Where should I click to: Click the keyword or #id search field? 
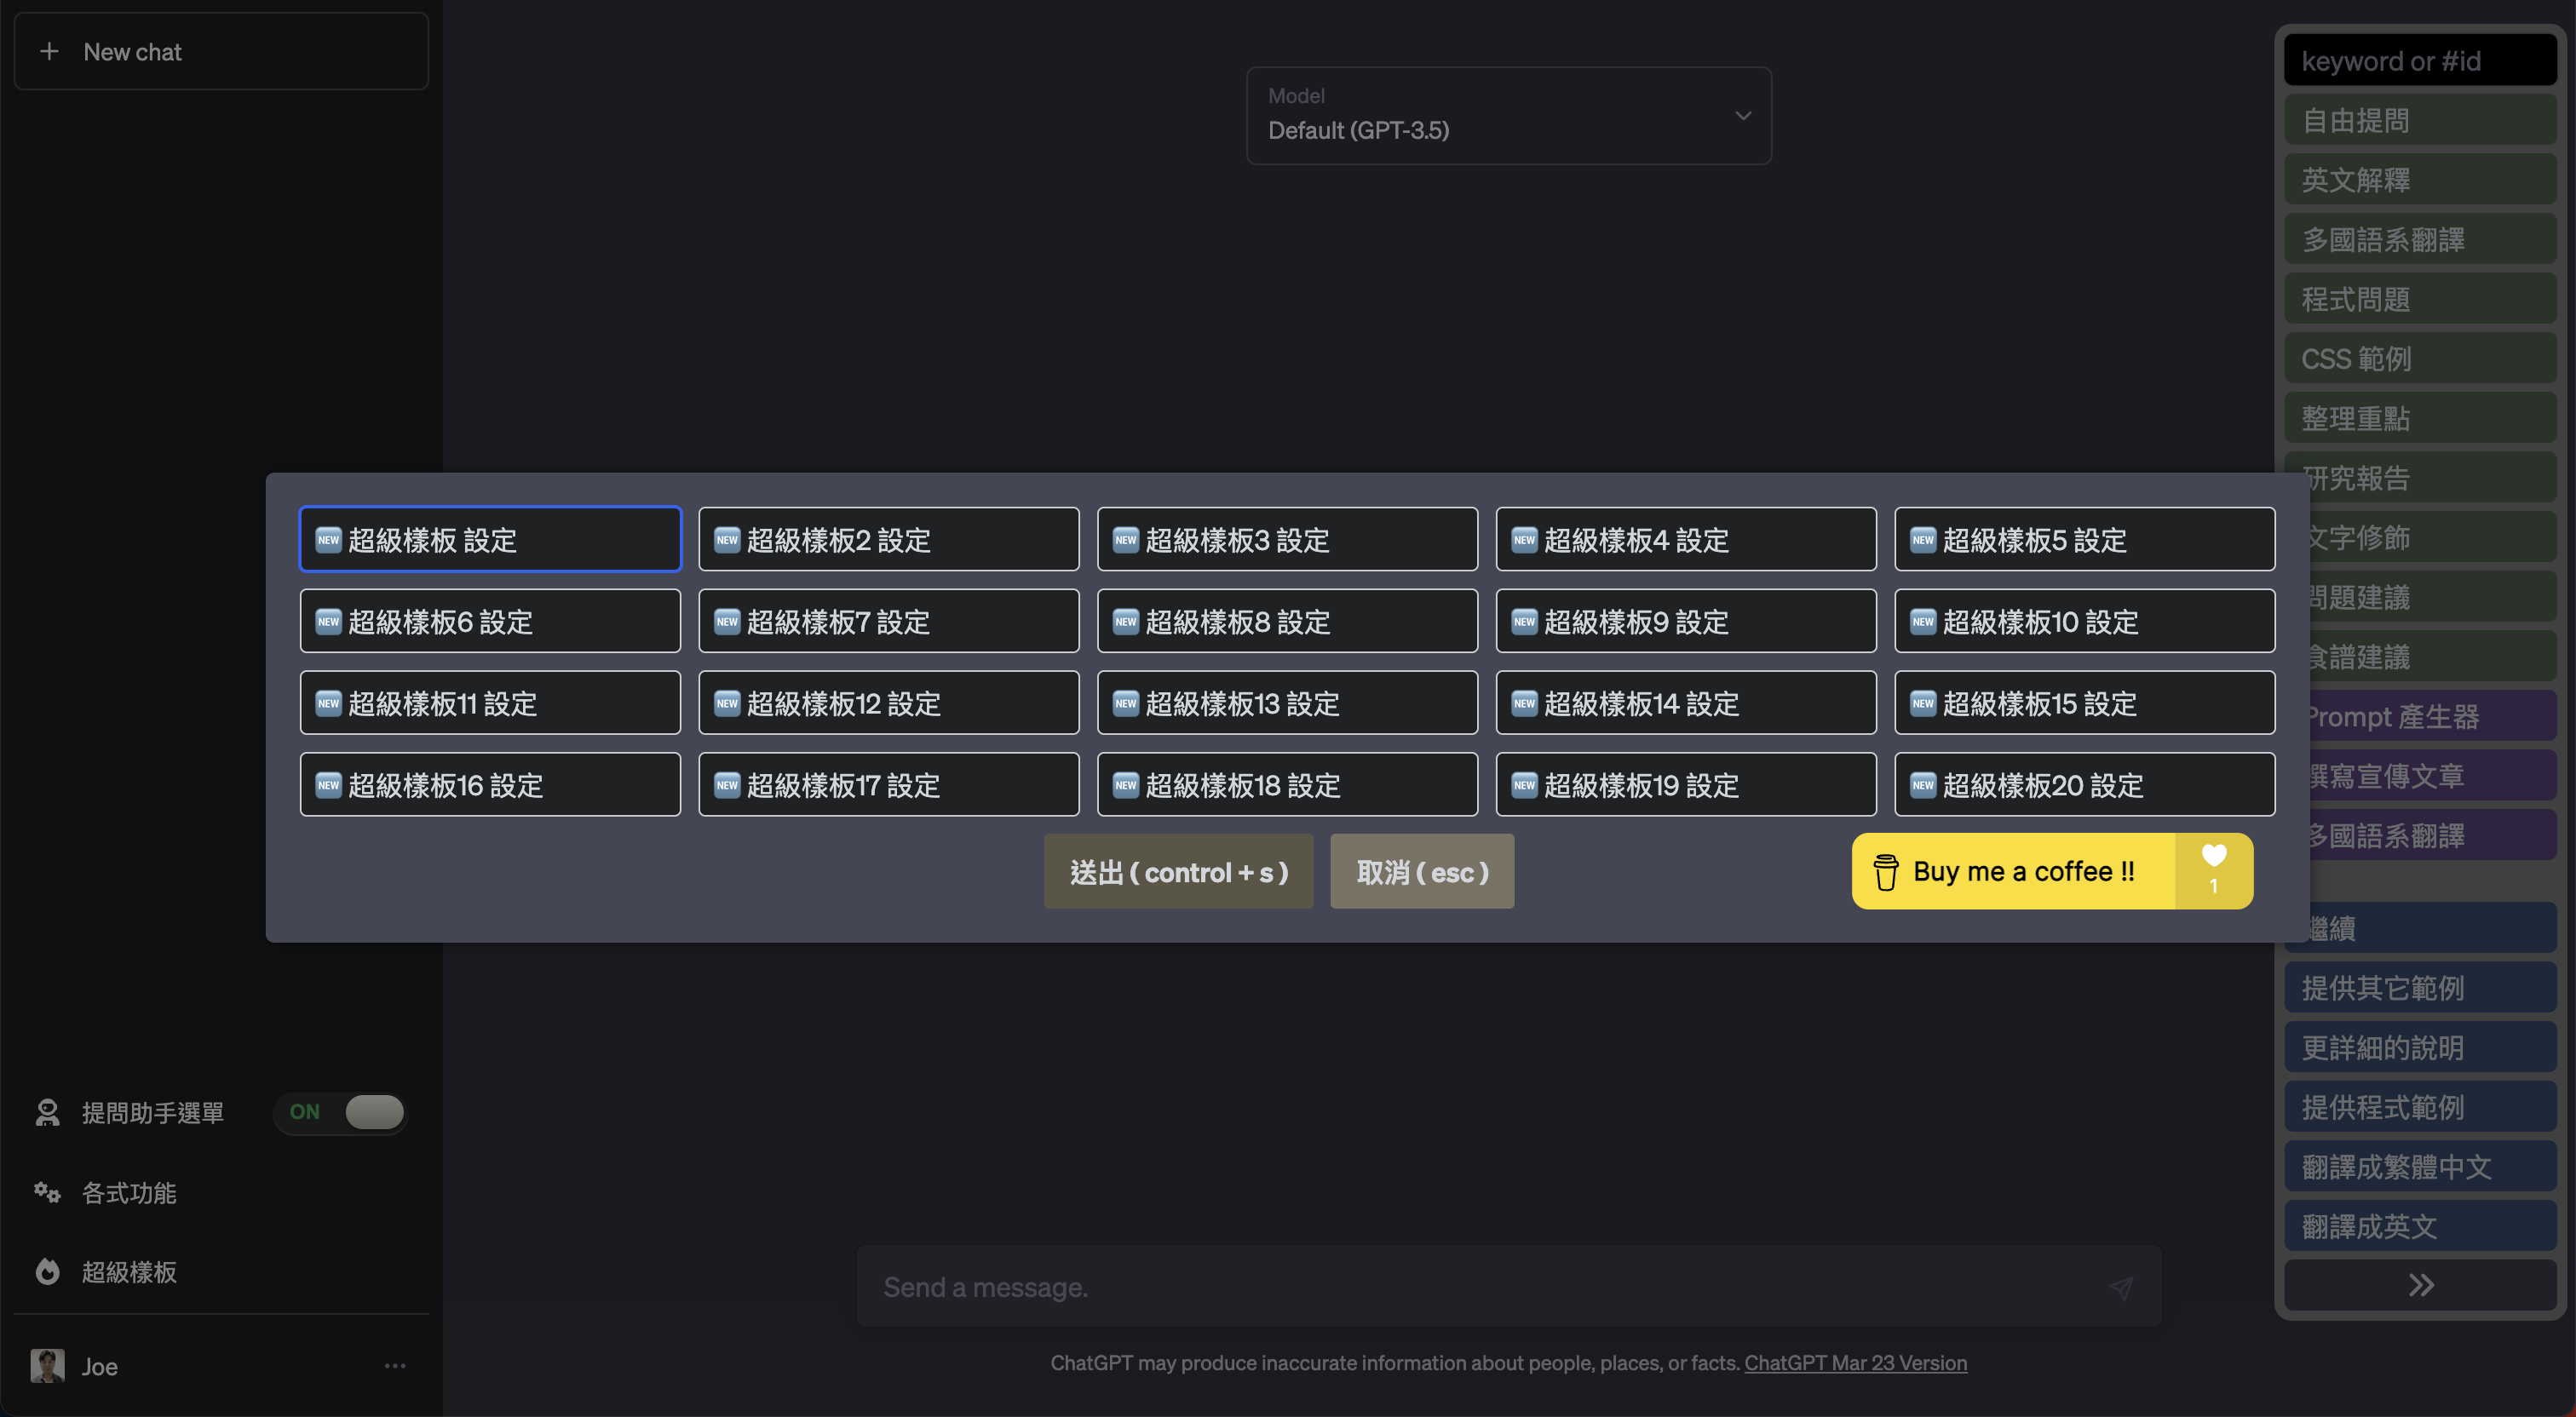[2420, 61]
